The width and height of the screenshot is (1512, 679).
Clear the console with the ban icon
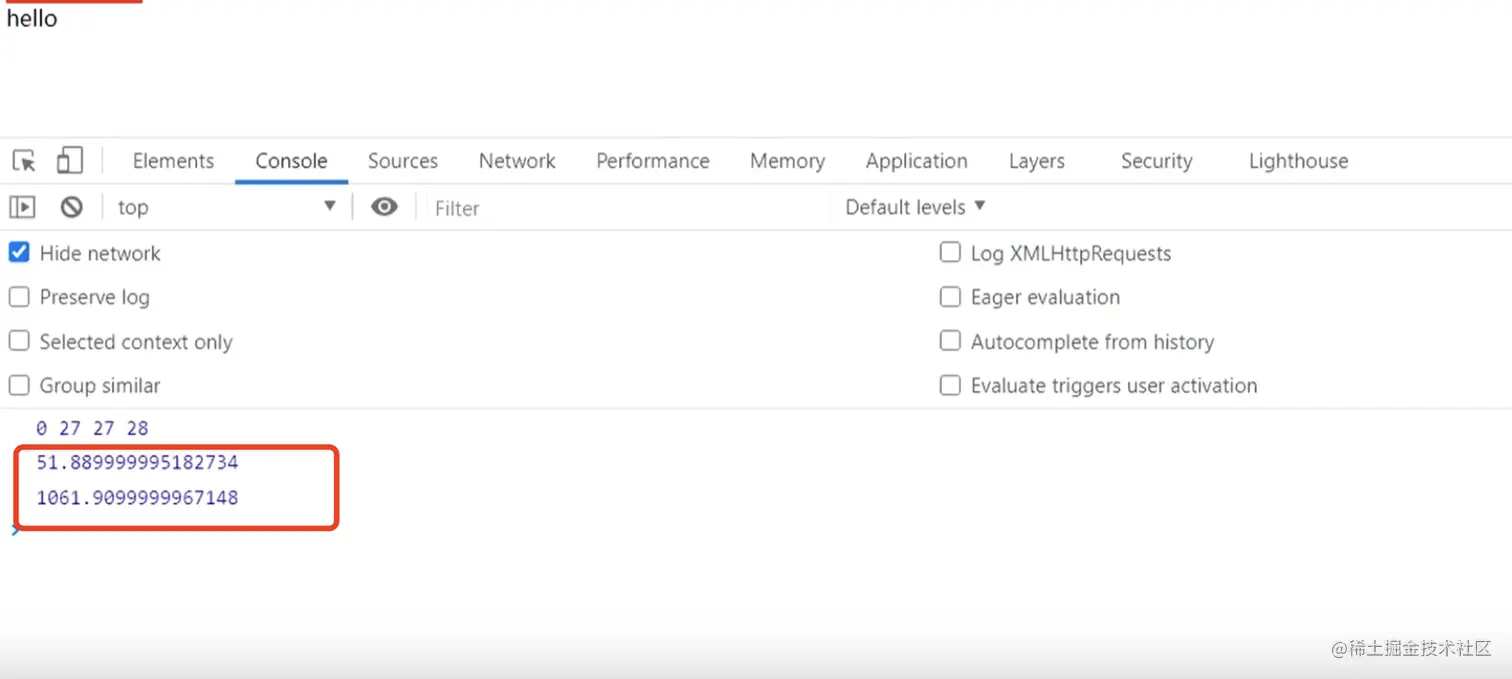click(71, 207)
